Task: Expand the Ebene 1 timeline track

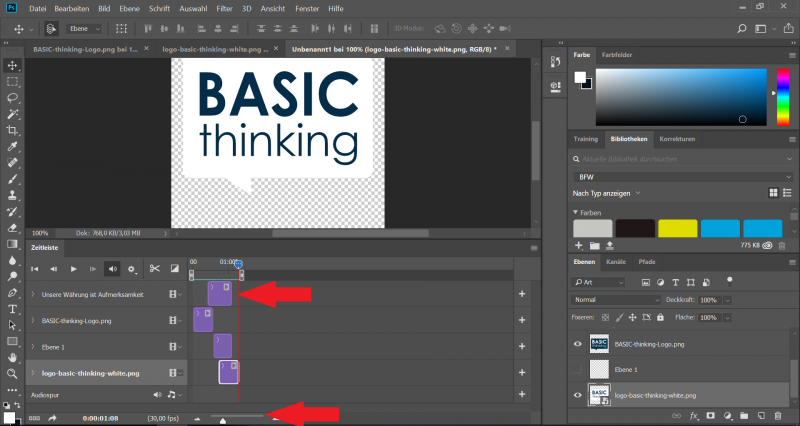Action: point(33,347)
